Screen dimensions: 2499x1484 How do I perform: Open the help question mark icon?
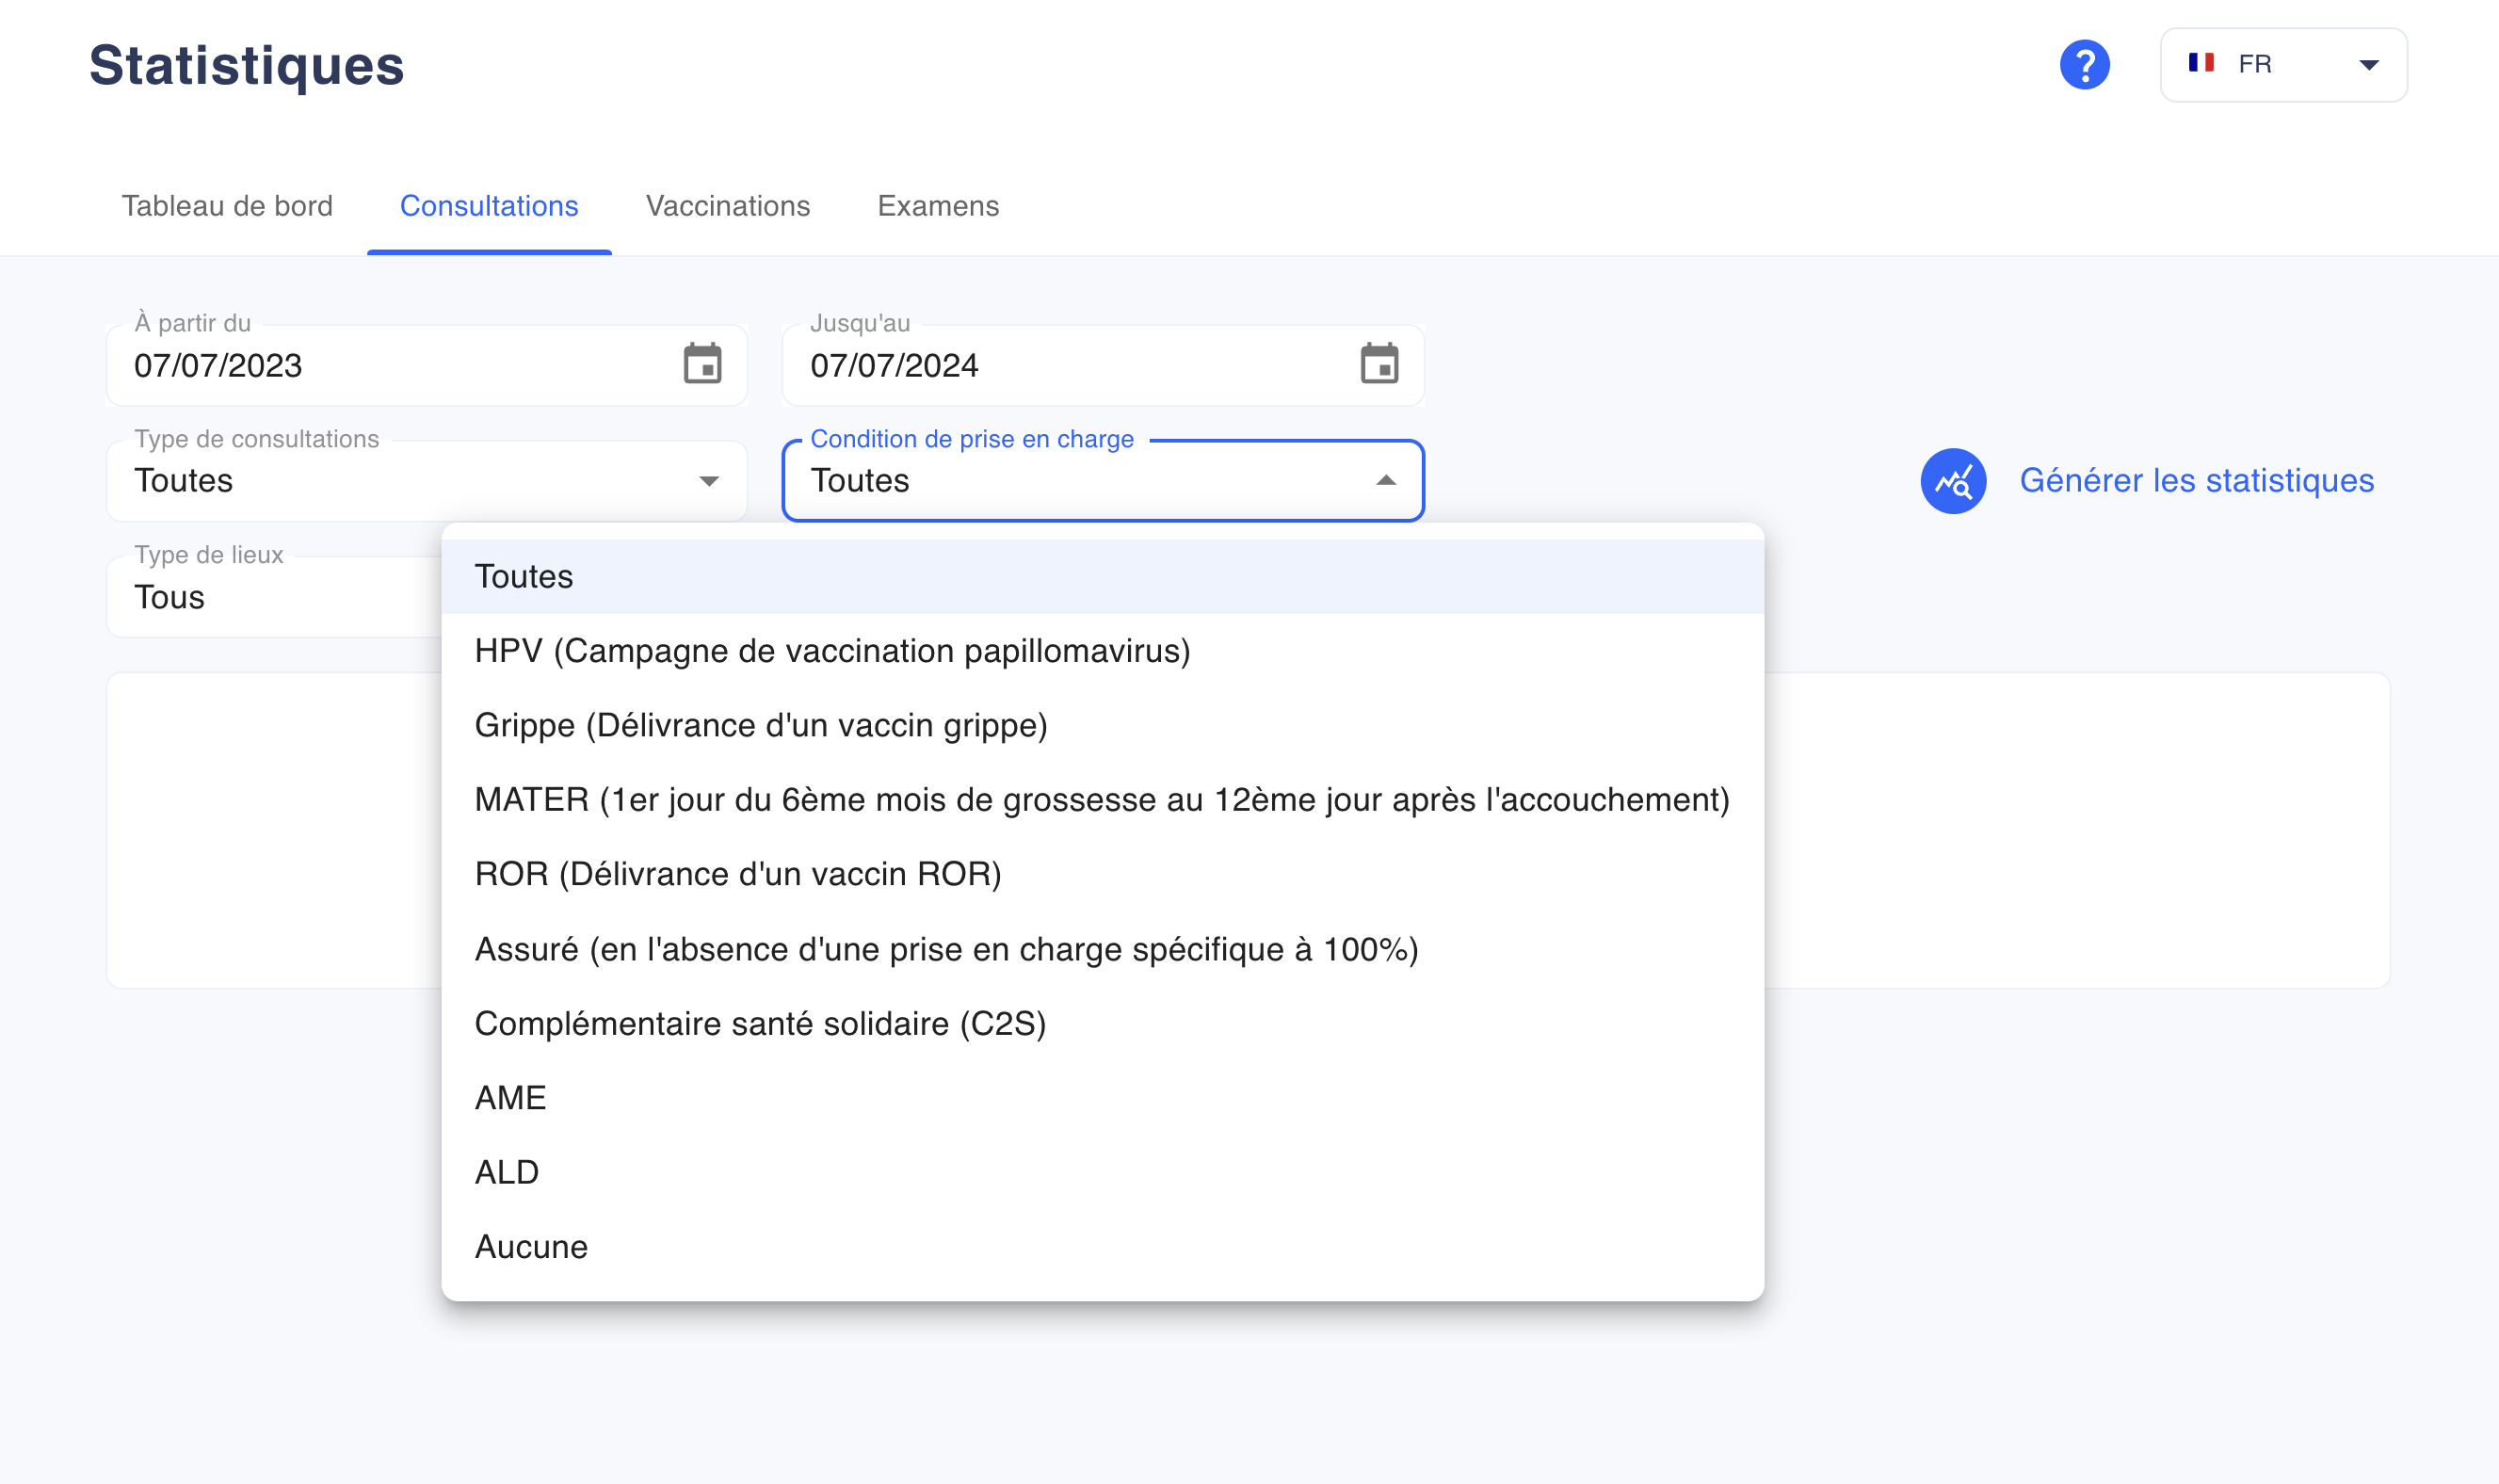pyautogui.click(x=2084, y=65)
